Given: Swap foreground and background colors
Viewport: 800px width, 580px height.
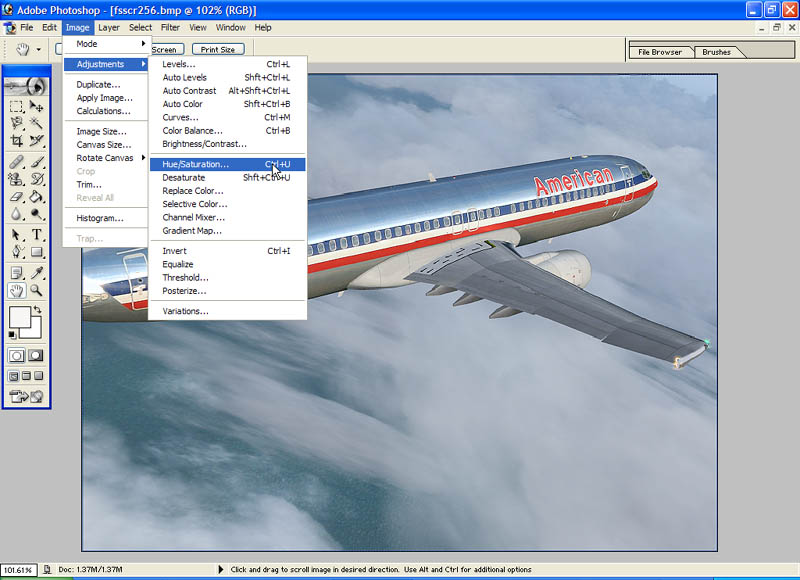Looking at the screenshot, I should pyautogui.click(x=37, y=309).
